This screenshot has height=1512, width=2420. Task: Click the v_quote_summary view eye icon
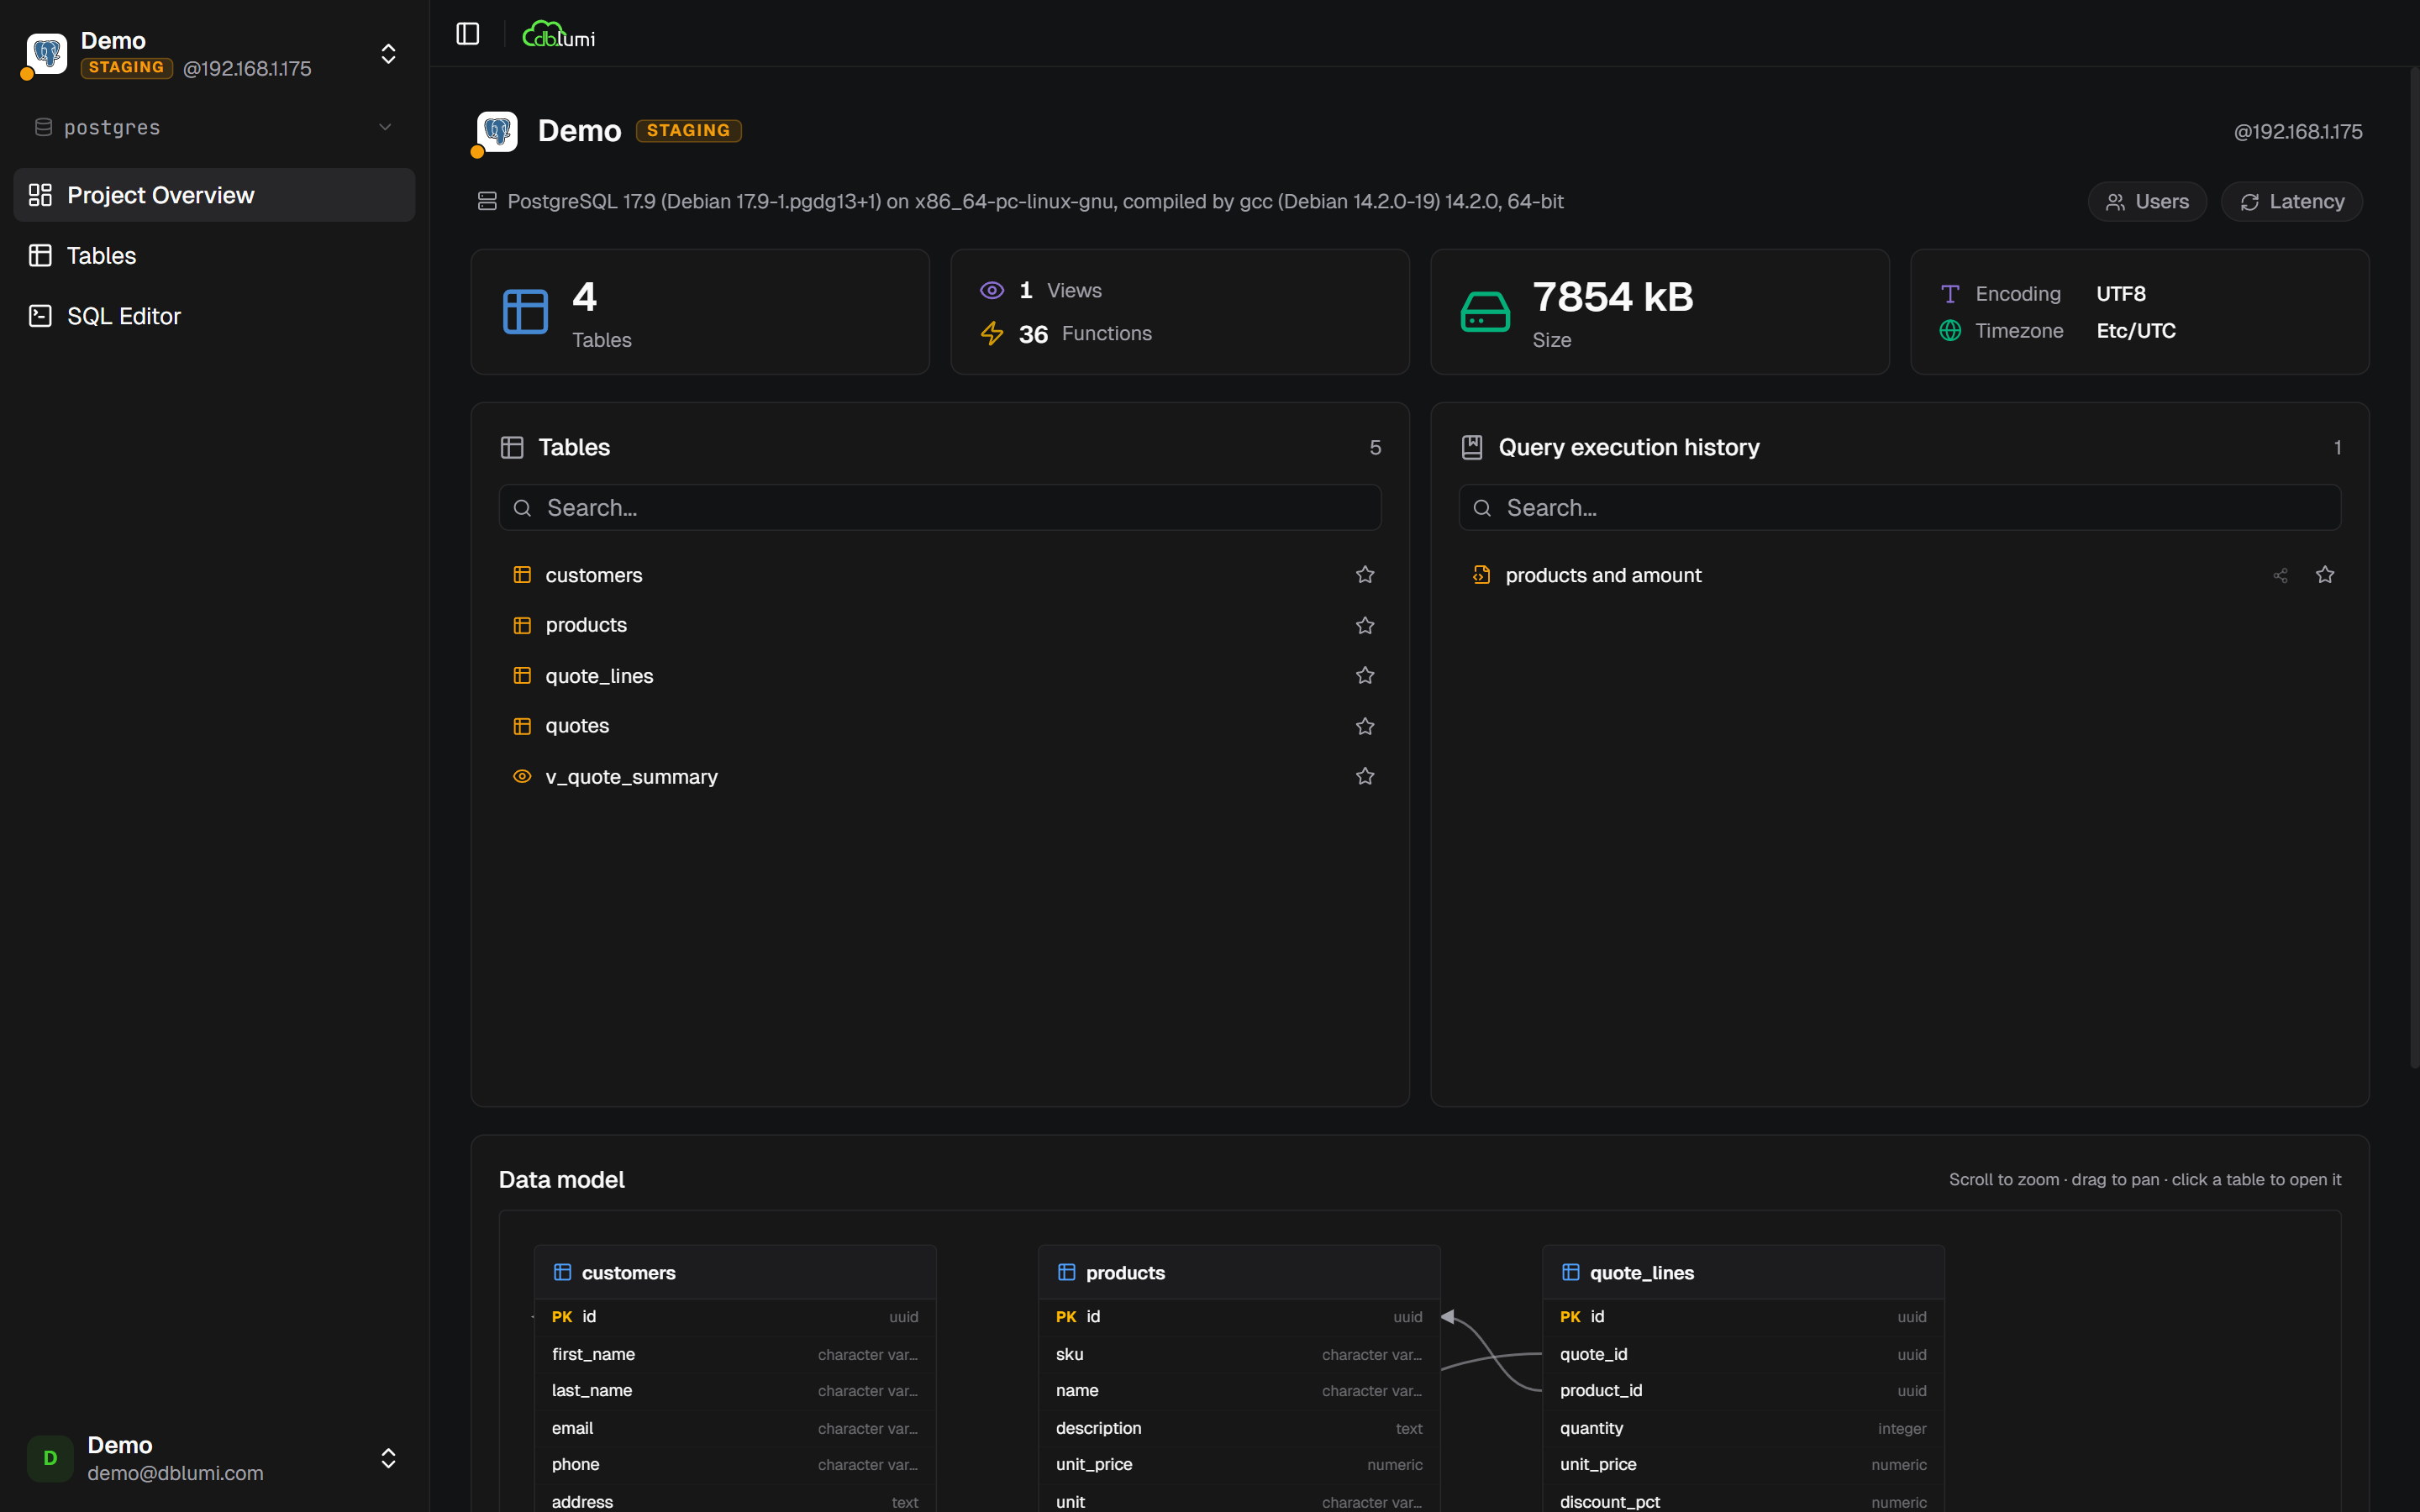(x=522, y=777)
